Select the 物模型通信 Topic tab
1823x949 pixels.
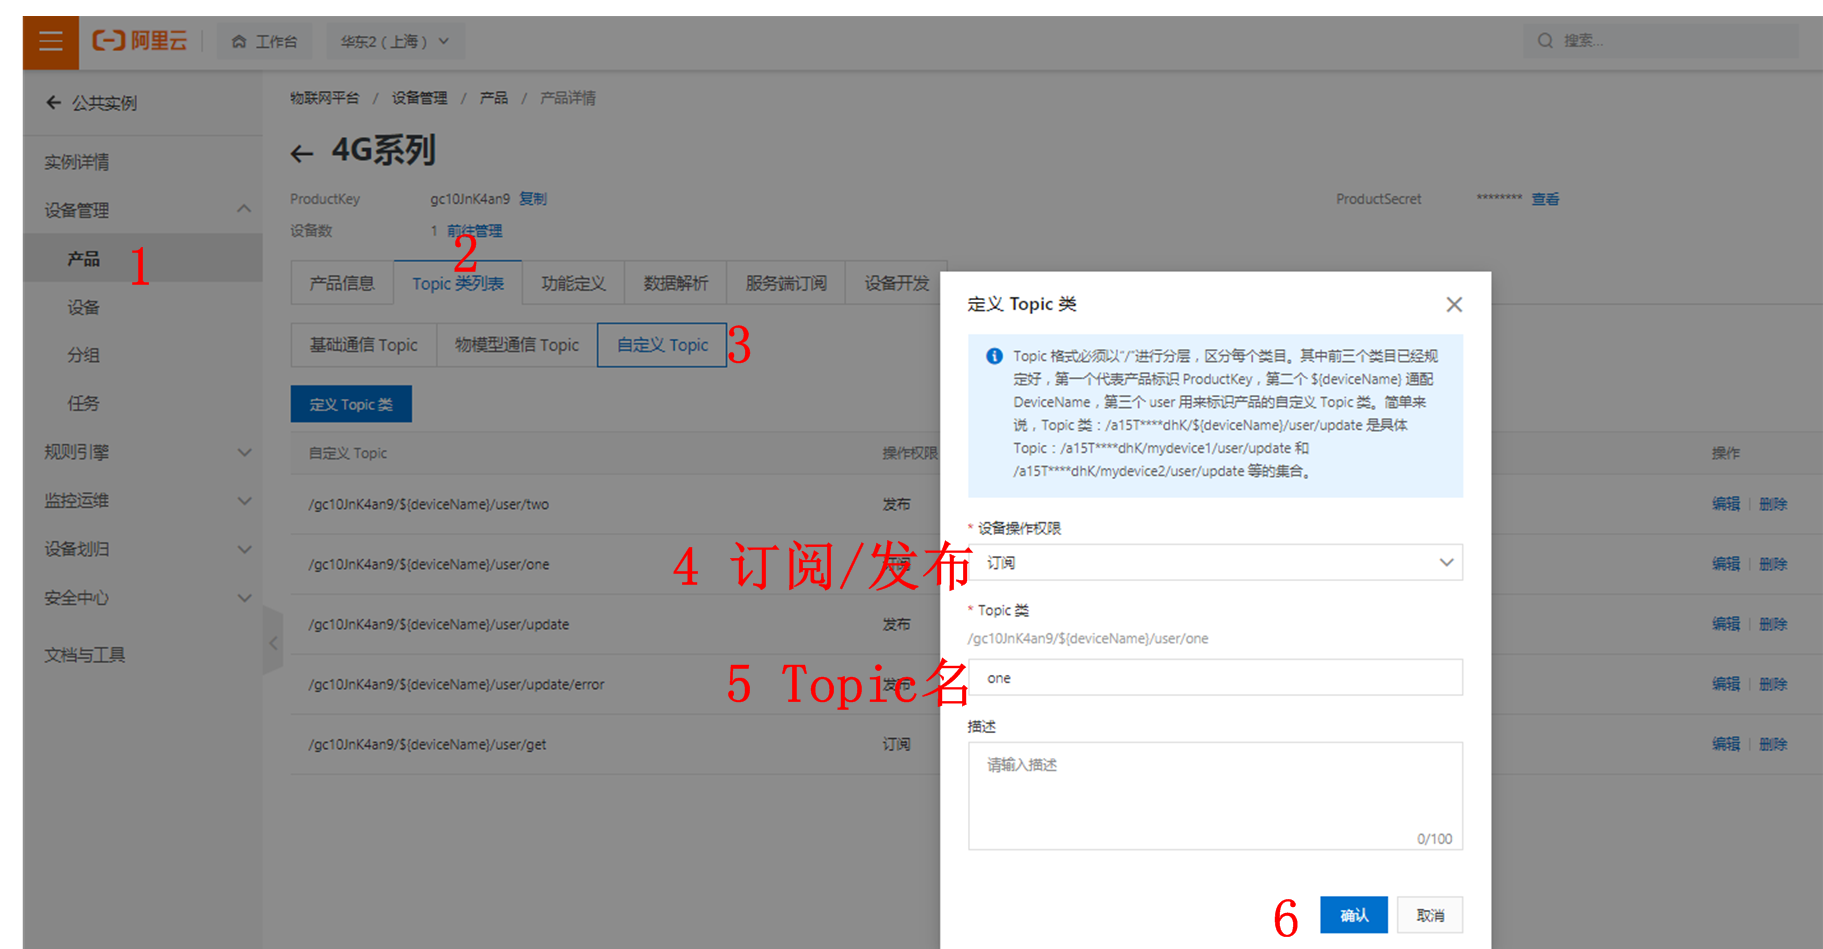[516, 345]
